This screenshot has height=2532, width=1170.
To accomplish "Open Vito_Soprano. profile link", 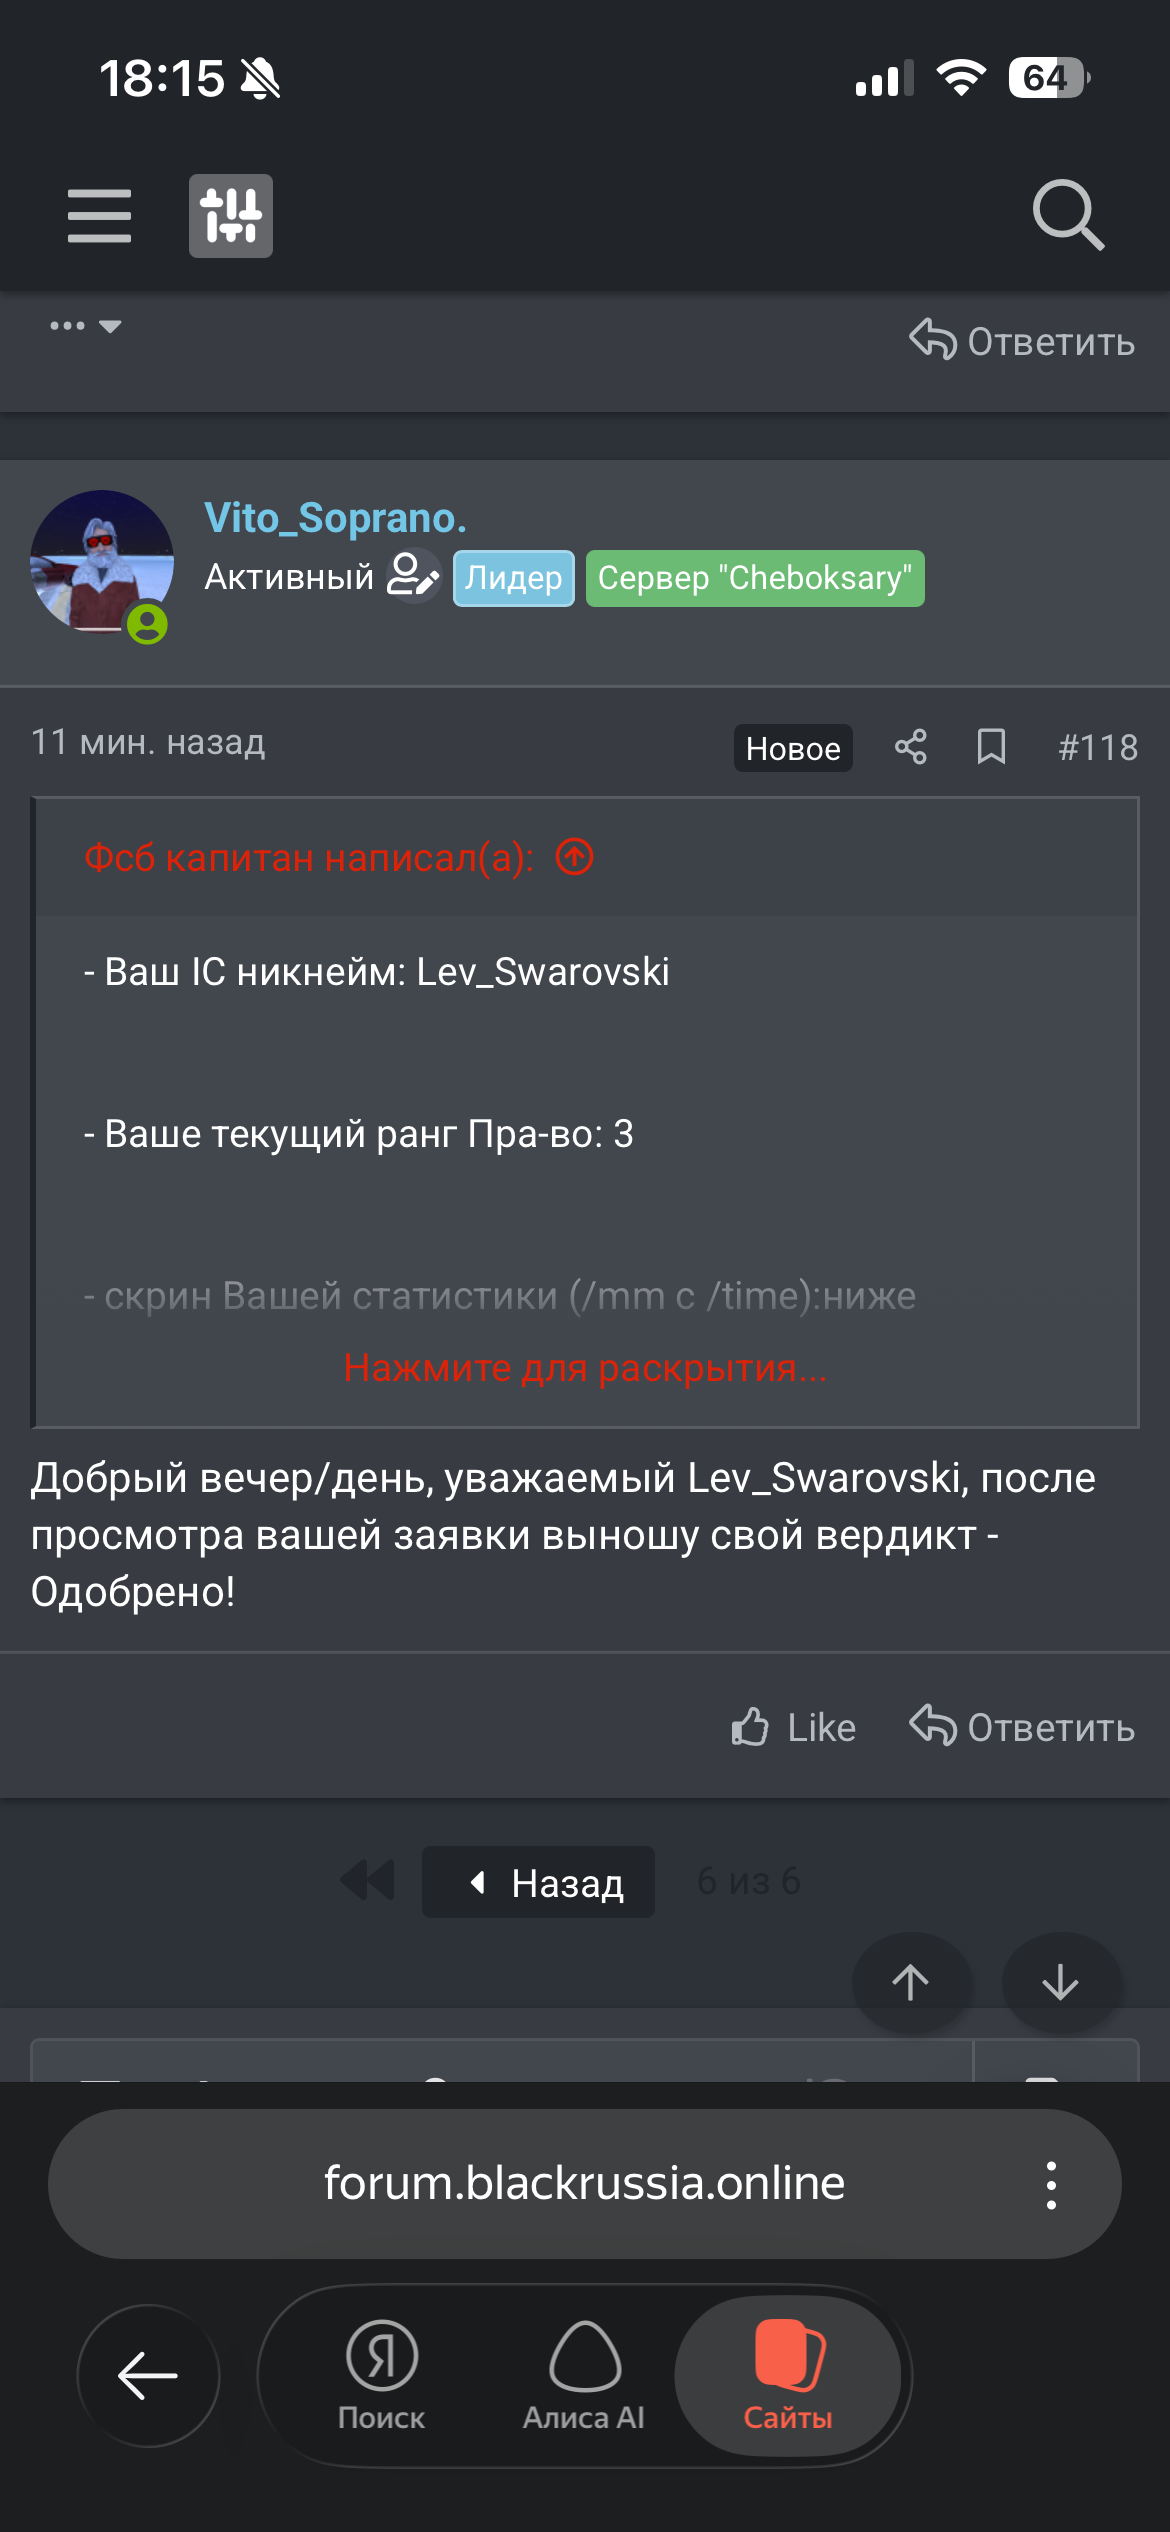I will coord(335,518).
